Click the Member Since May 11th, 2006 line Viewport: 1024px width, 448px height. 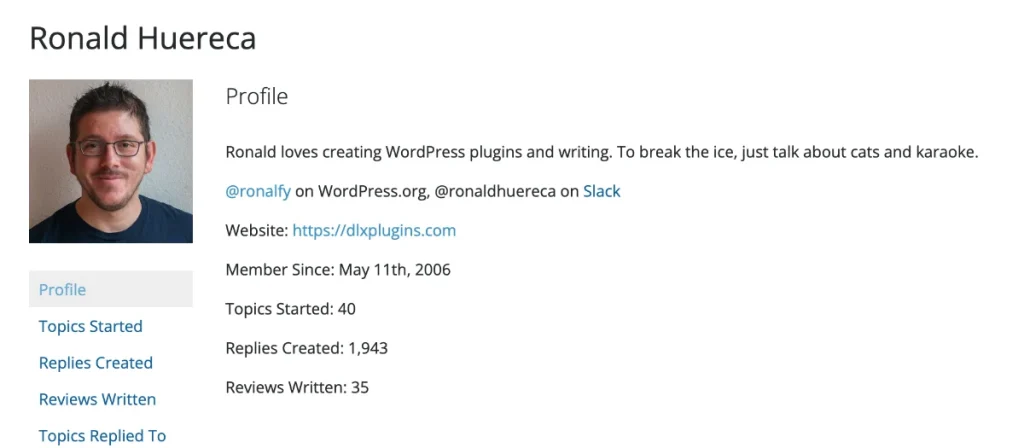(x=338, y=270)
